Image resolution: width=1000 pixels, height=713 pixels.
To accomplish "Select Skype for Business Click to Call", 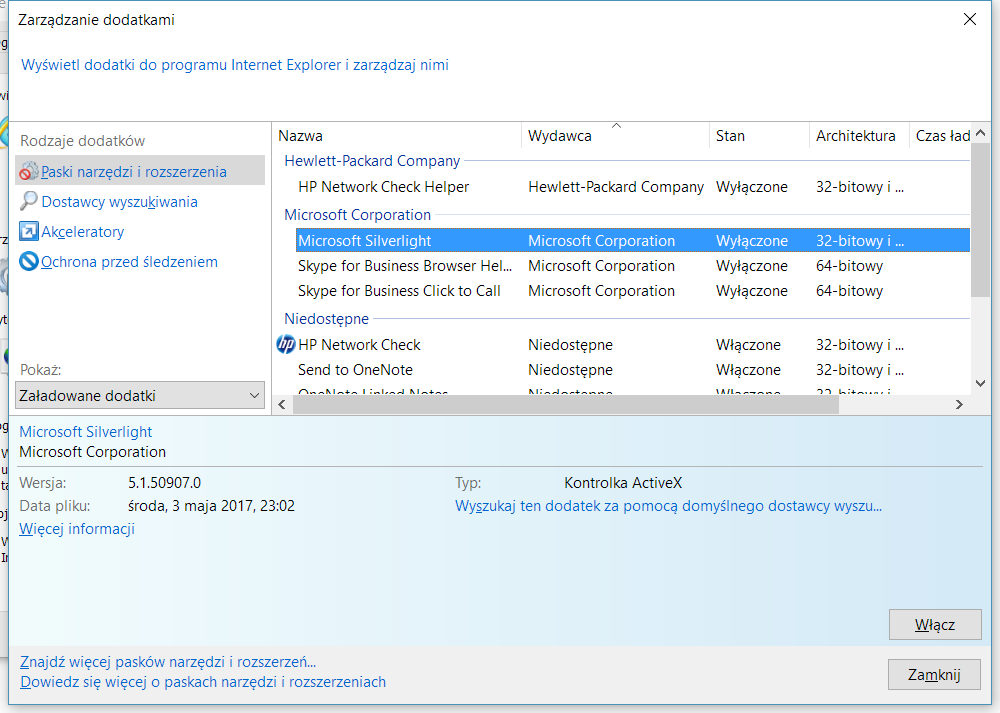I will [399, 291].
